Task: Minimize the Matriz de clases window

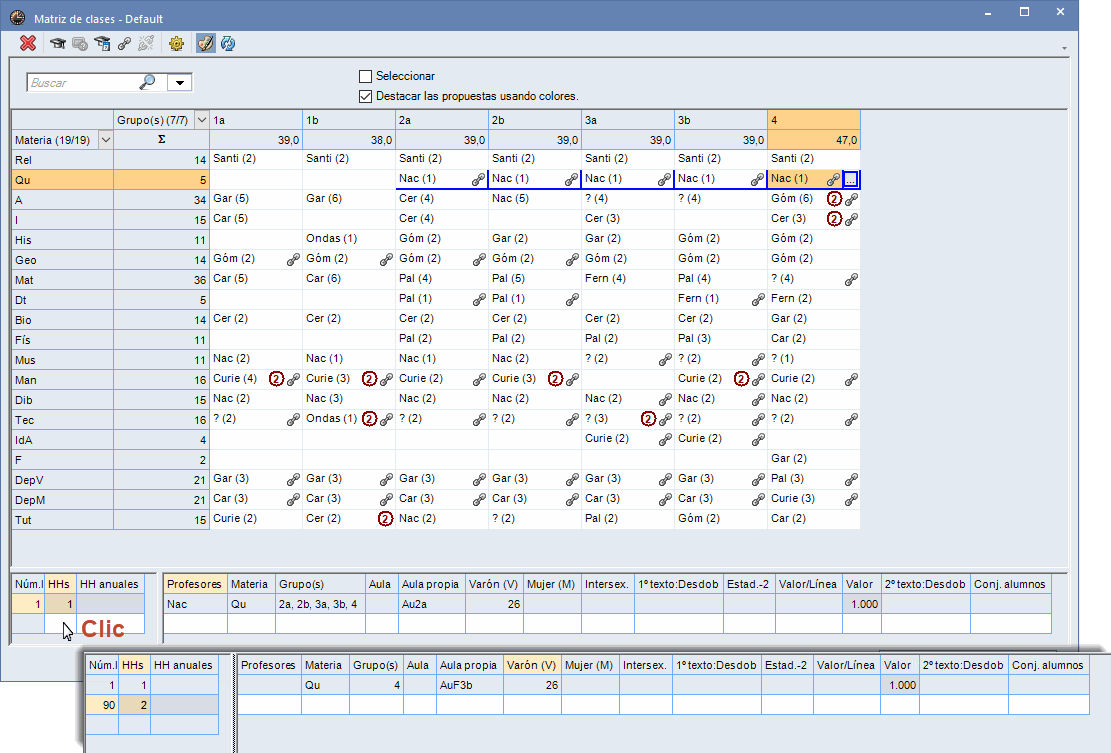Action: pos(988,12)
